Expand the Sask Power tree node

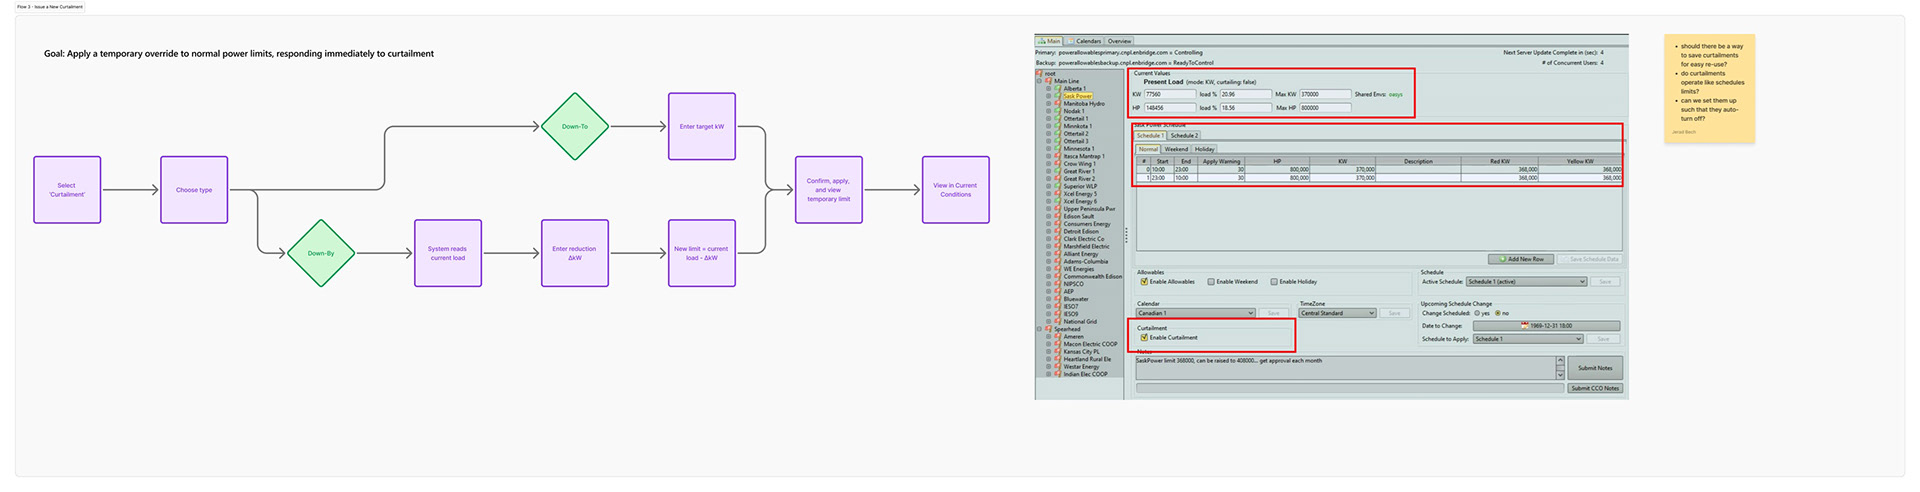[1049, 96]
